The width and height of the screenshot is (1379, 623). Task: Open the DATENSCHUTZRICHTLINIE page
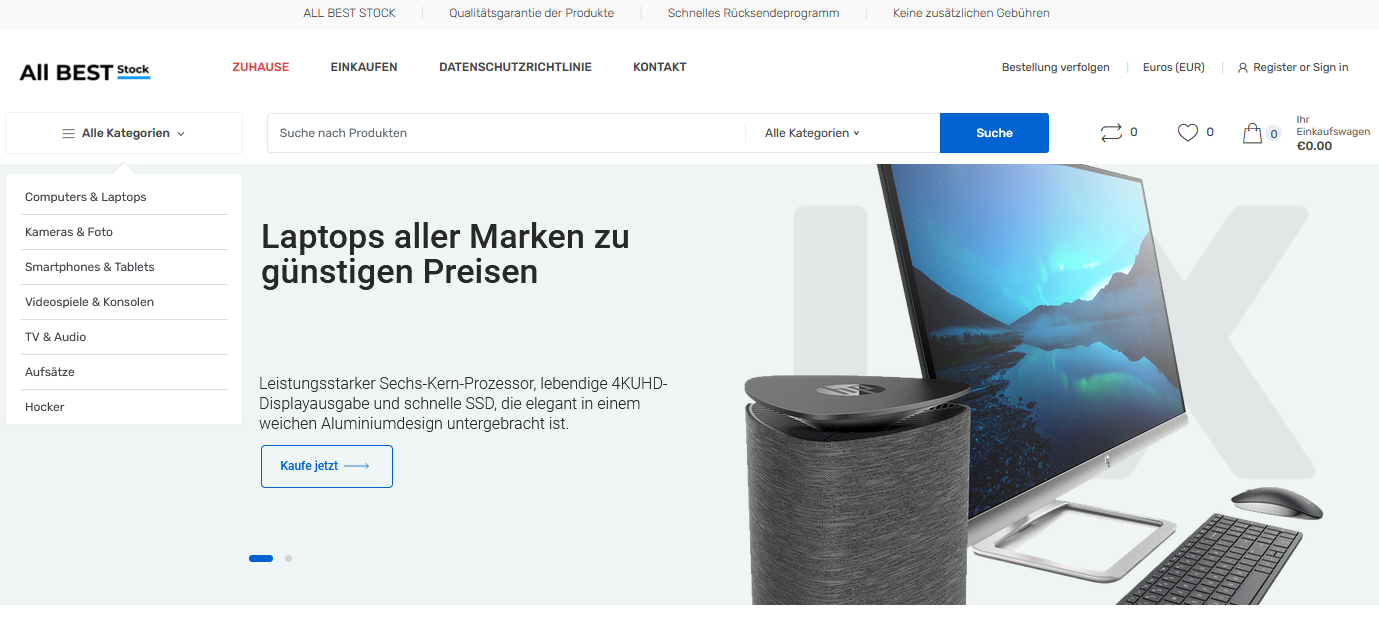tap(515, 67)
